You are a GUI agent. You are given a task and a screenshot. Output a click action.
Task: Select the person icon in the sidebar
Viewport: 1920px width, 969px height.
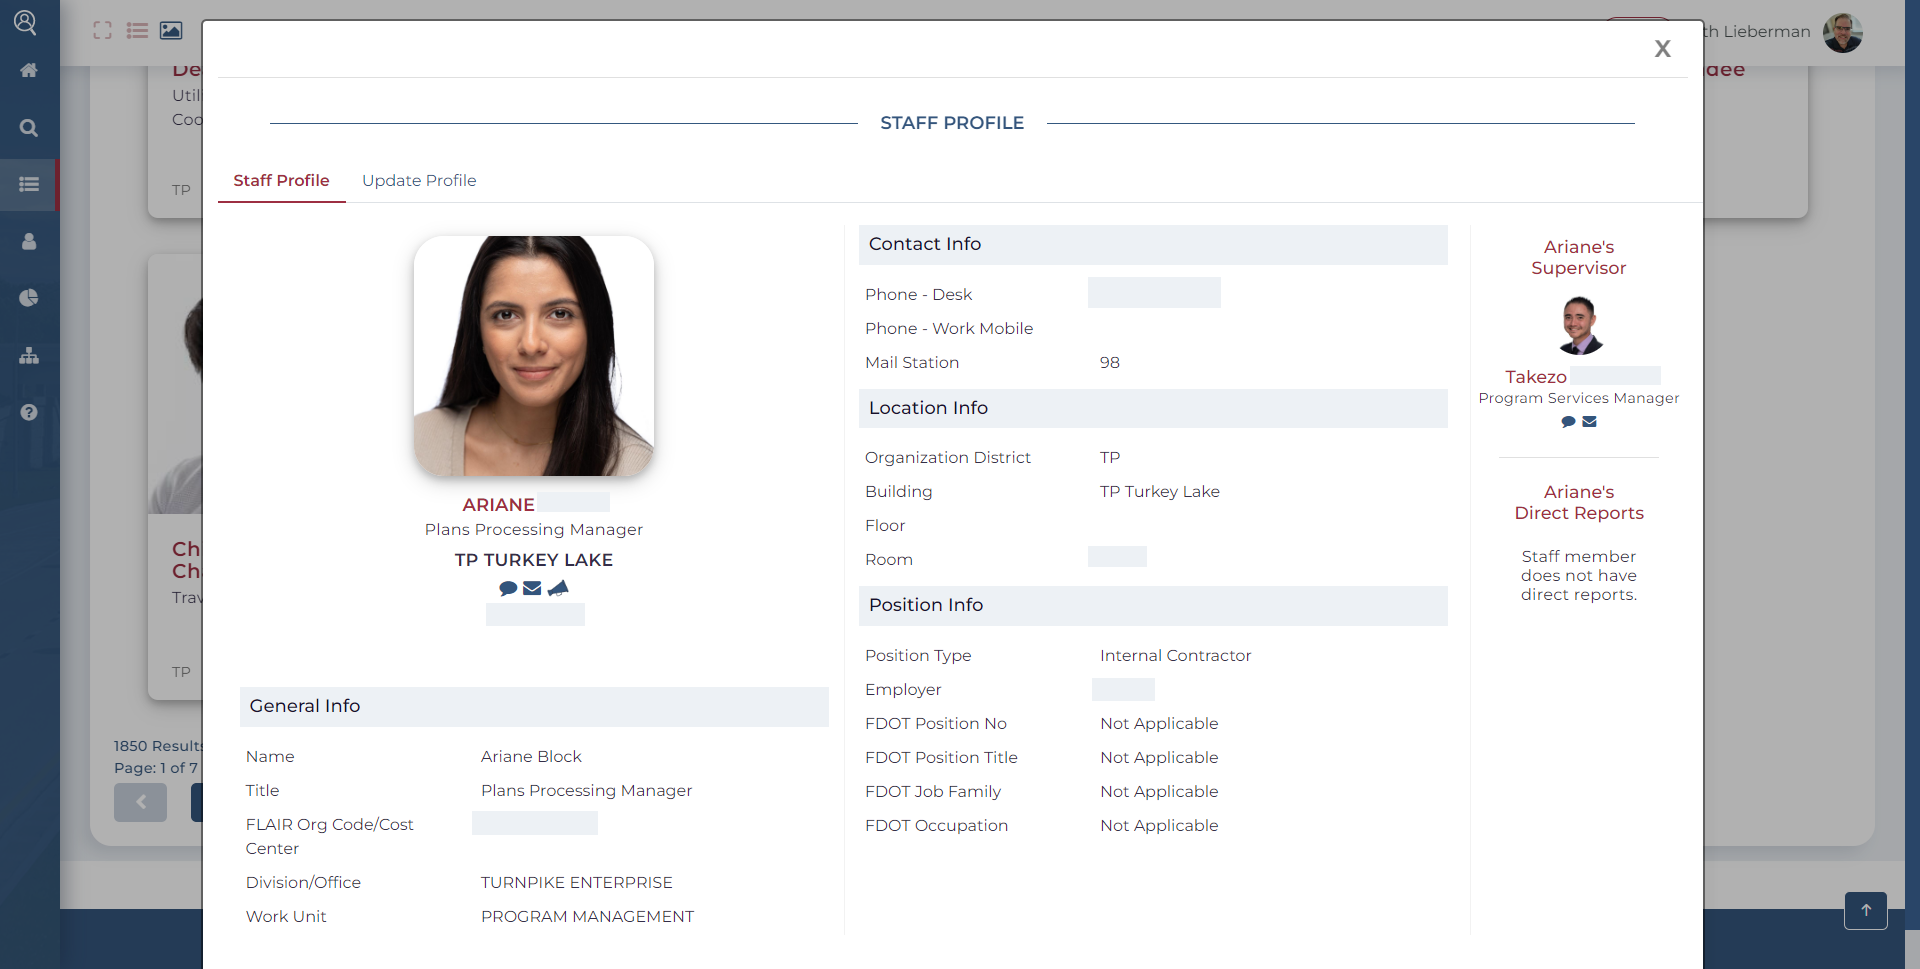click(x=29, y=242)
